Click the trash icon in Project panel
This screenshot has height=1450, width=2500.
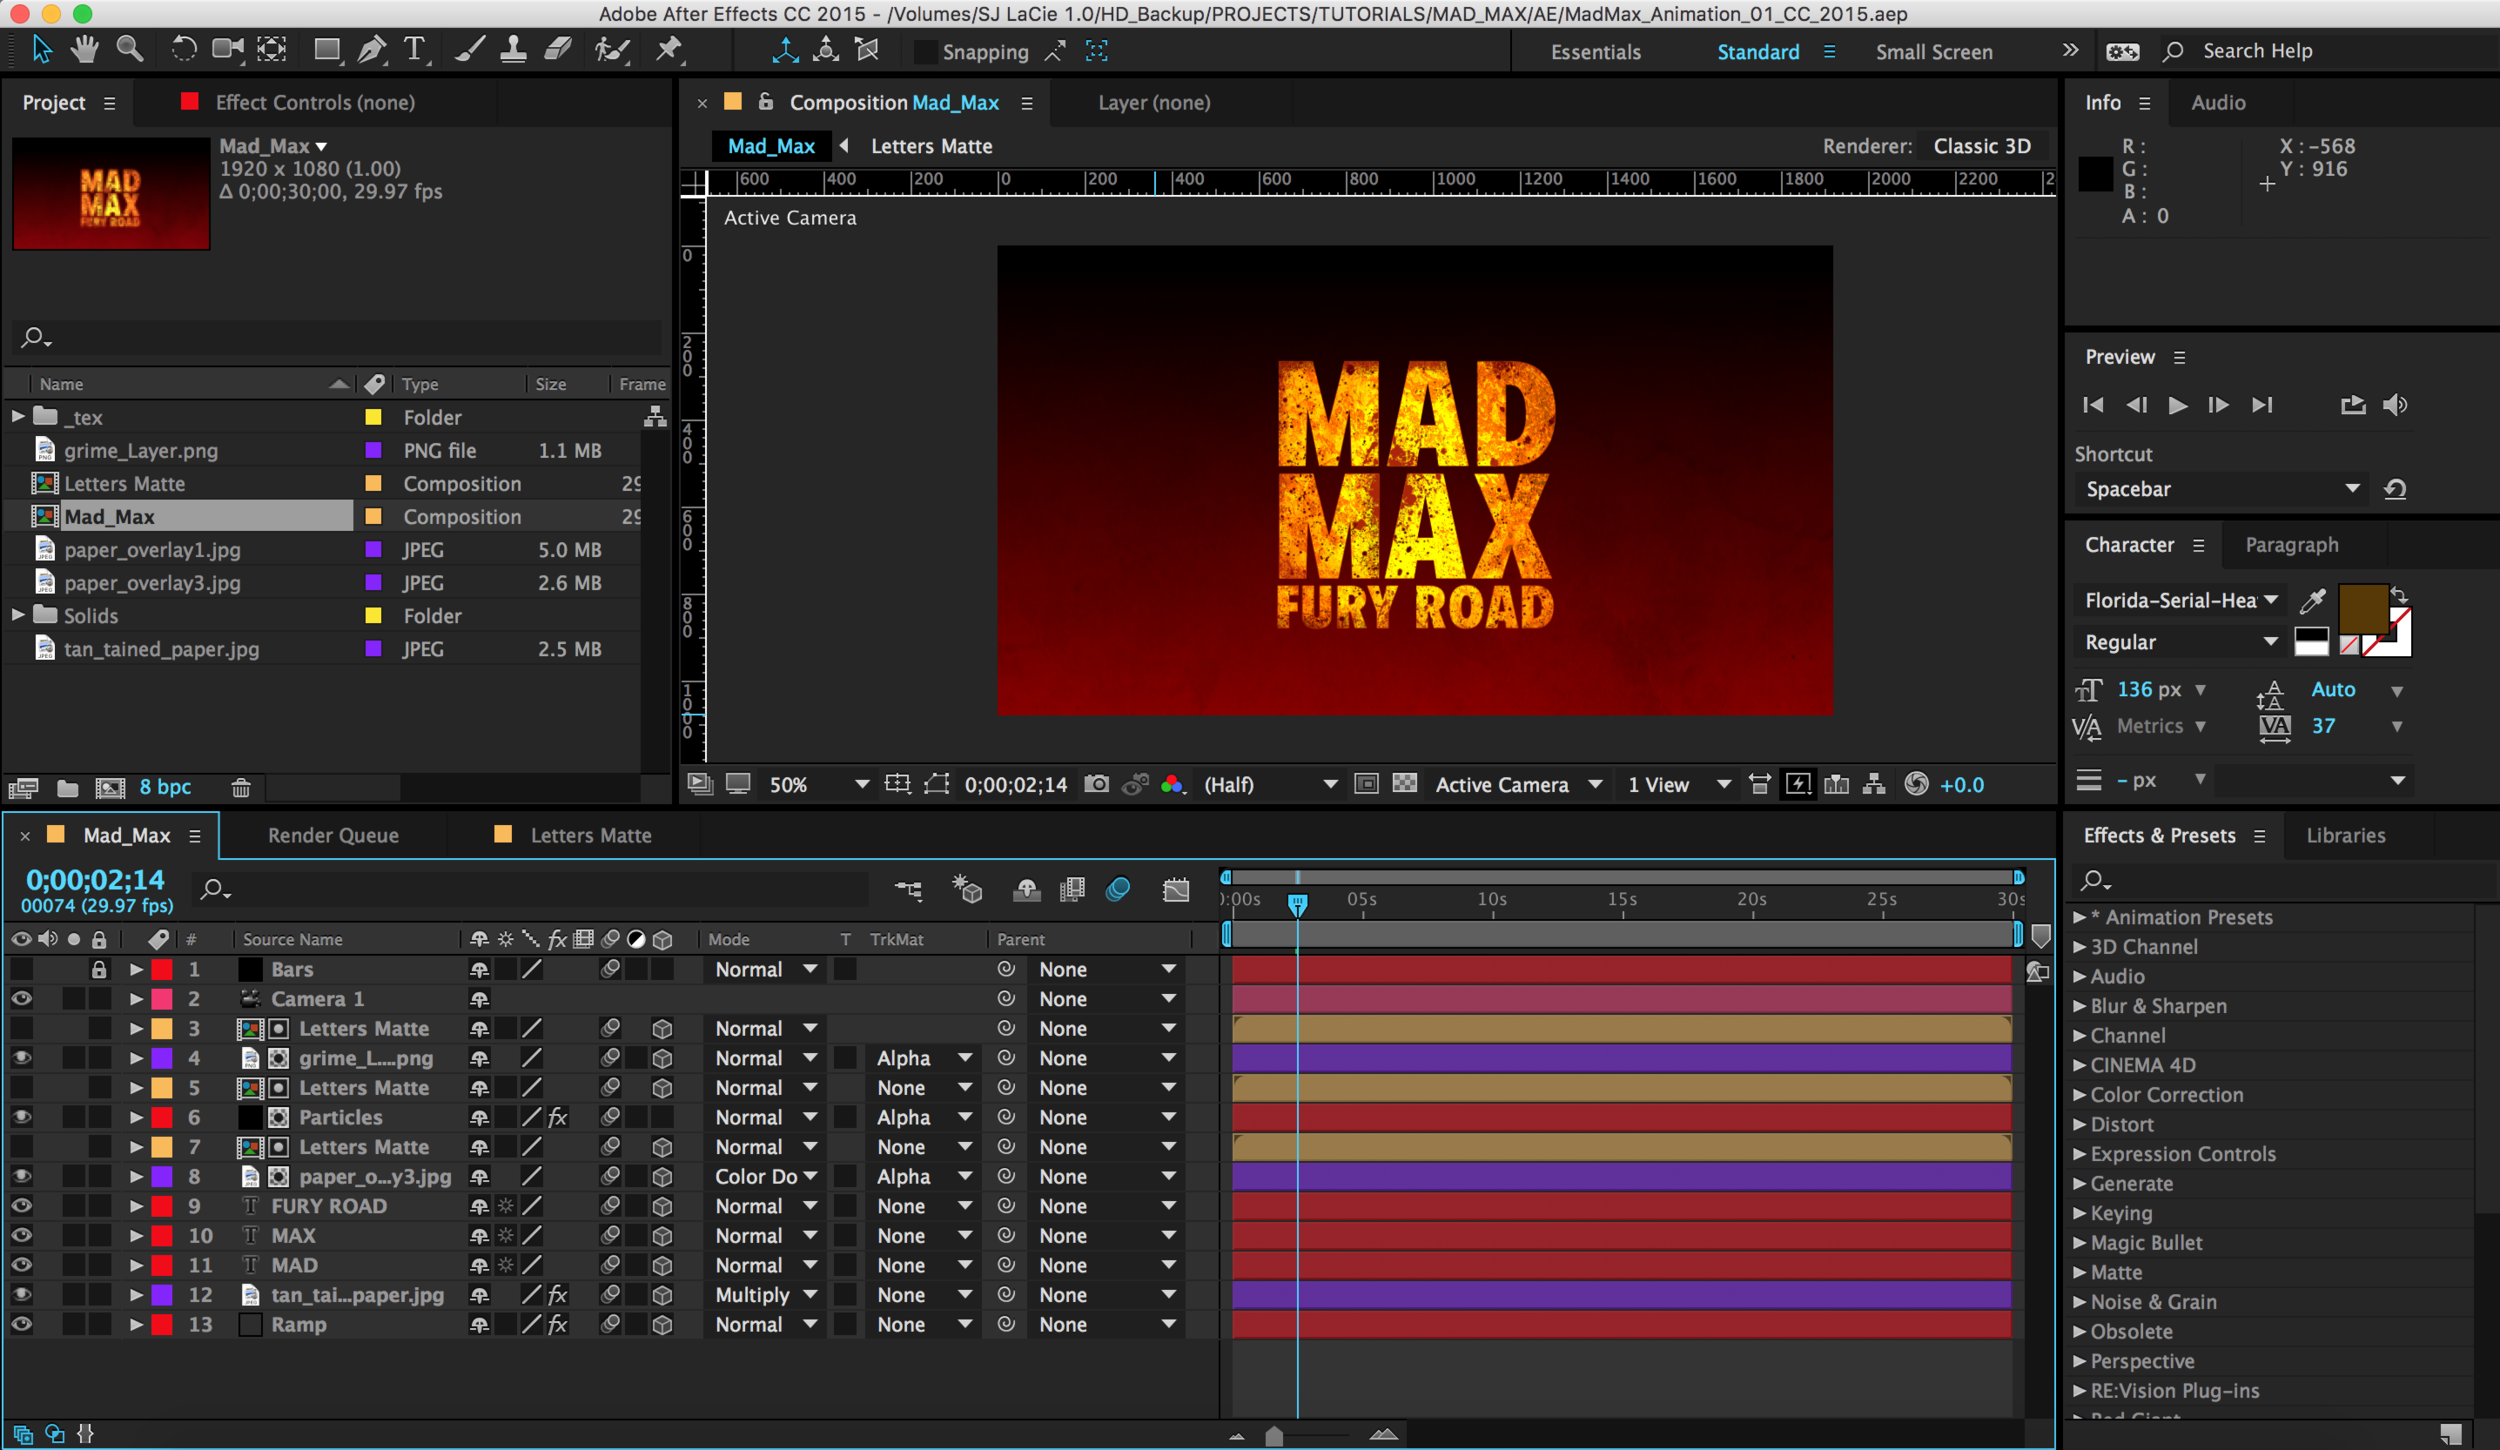pos(241,788)
